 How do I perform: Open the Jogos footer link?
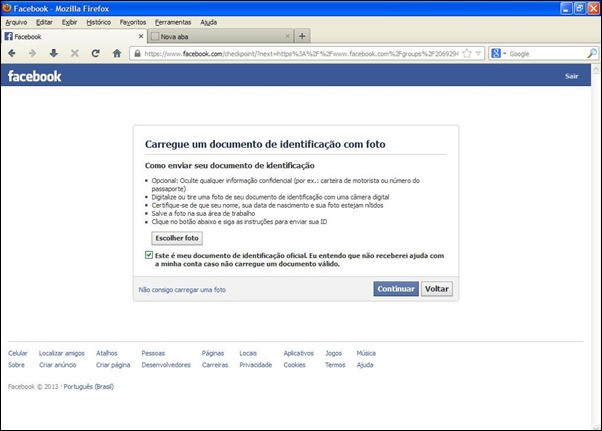pos(333,353)
